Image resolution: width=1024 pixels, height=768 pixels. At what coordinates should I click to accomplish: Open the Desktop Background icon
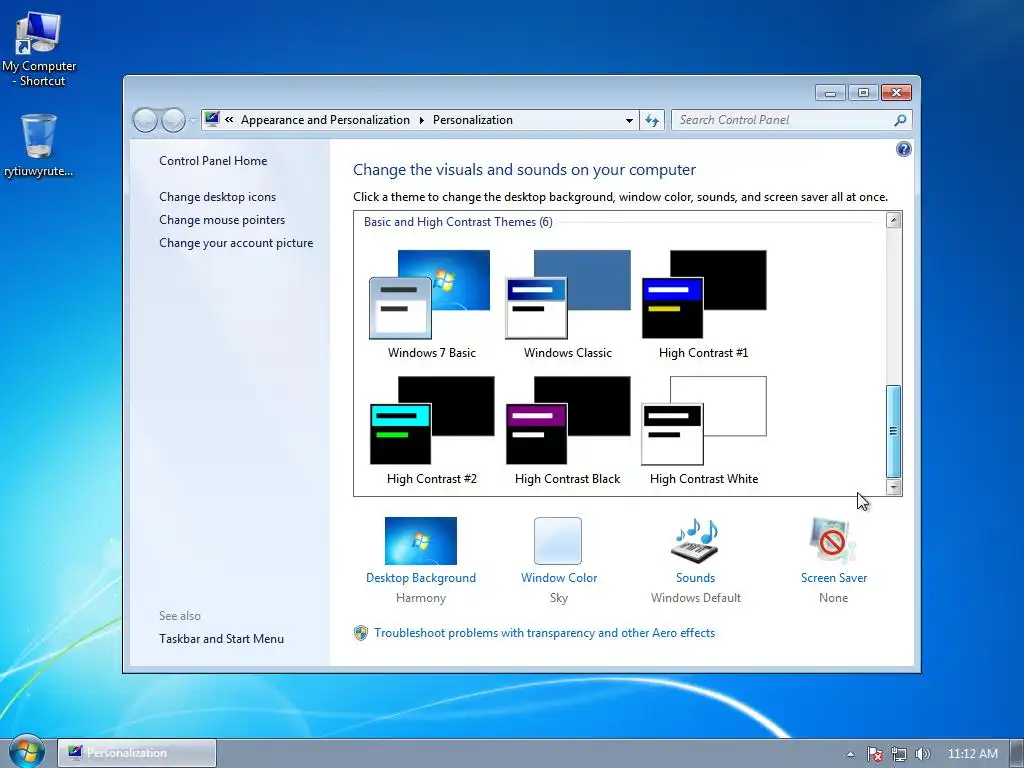tap(421, 541)
